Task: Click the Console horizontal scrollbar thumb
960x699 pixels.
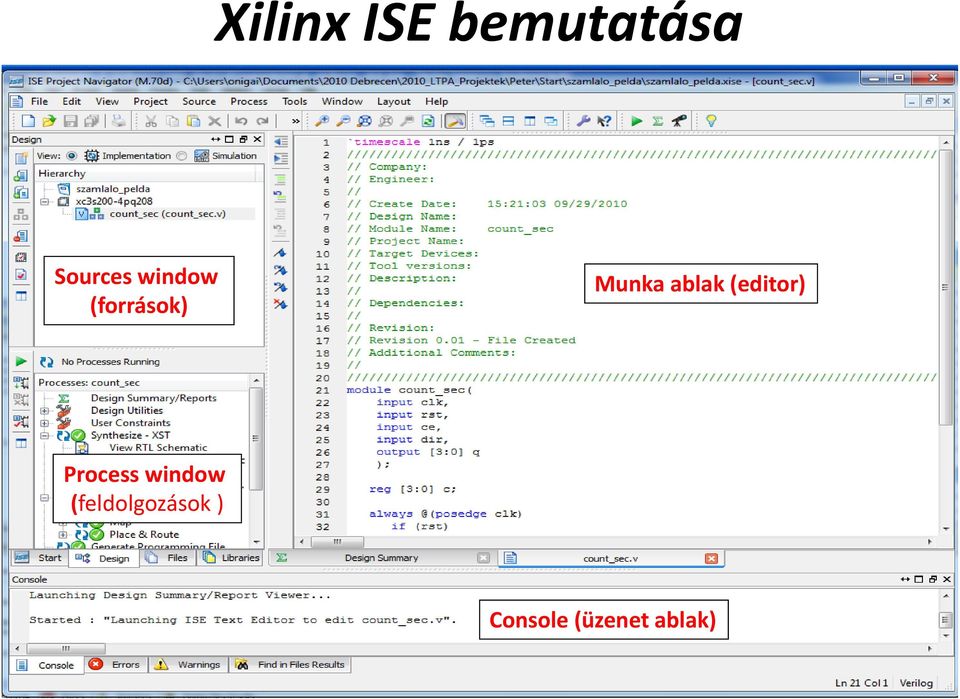Action: point(66,648)
